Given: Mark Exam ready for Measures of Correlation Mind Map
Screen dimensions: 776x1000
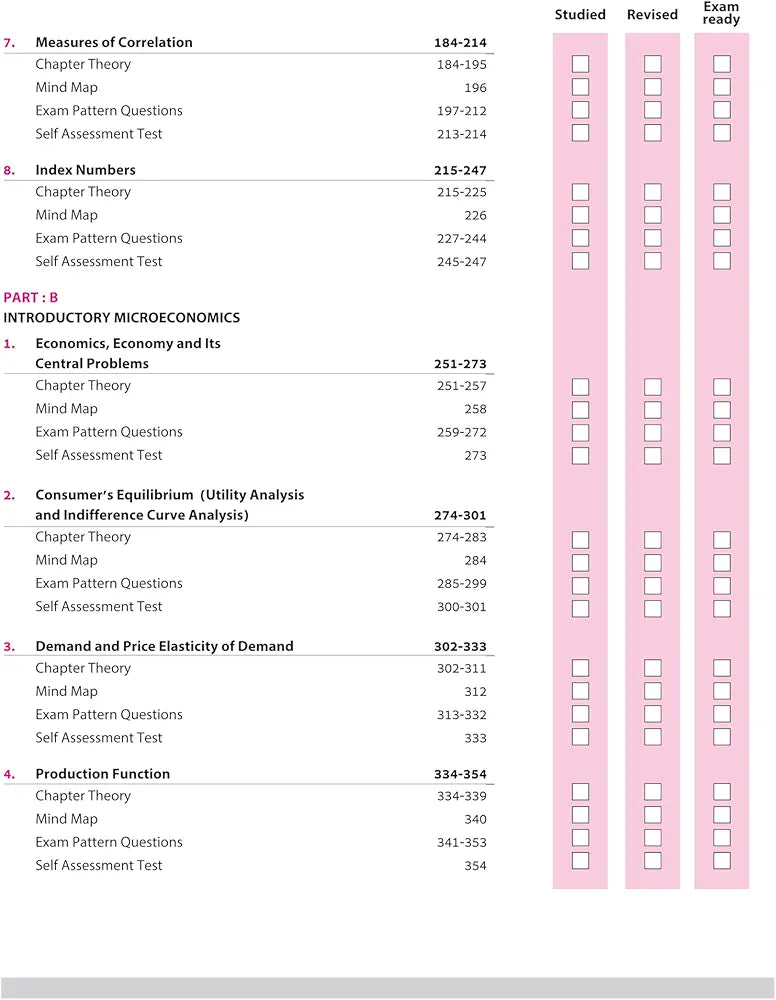Looking at the screenshot, I should (x=722, y=87).
